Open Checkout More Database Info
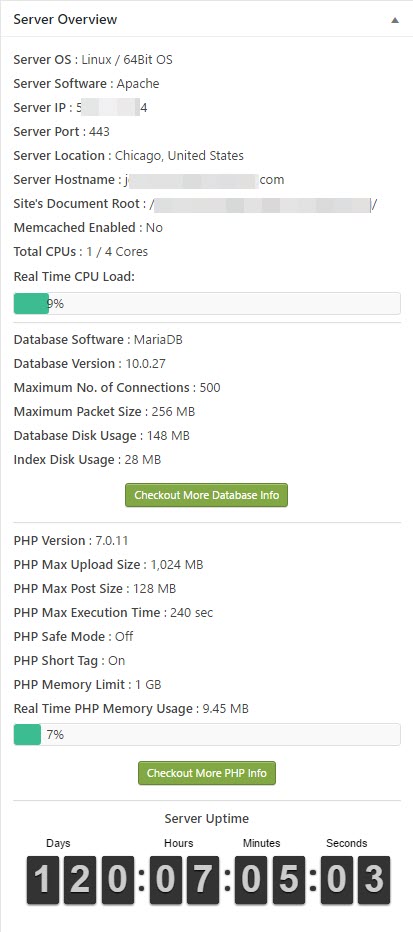The width and height of the screenshot is (413, 932). coord(206,495)
